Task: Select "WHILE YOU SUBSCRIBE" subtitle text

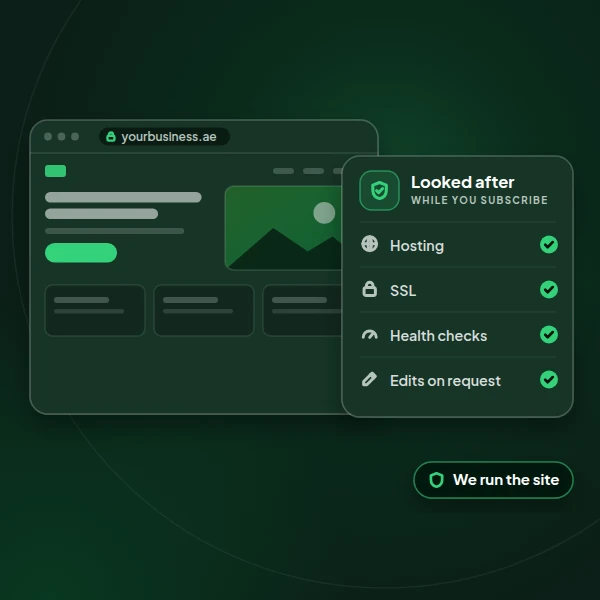Action: tap(479, 200)
